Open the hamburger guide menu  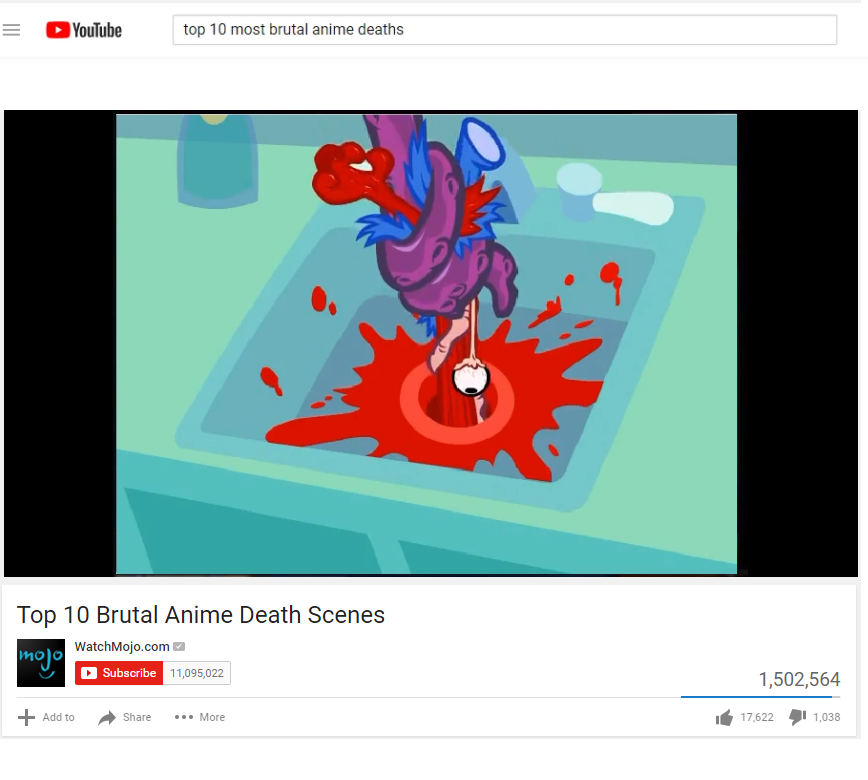coord(11,30)
